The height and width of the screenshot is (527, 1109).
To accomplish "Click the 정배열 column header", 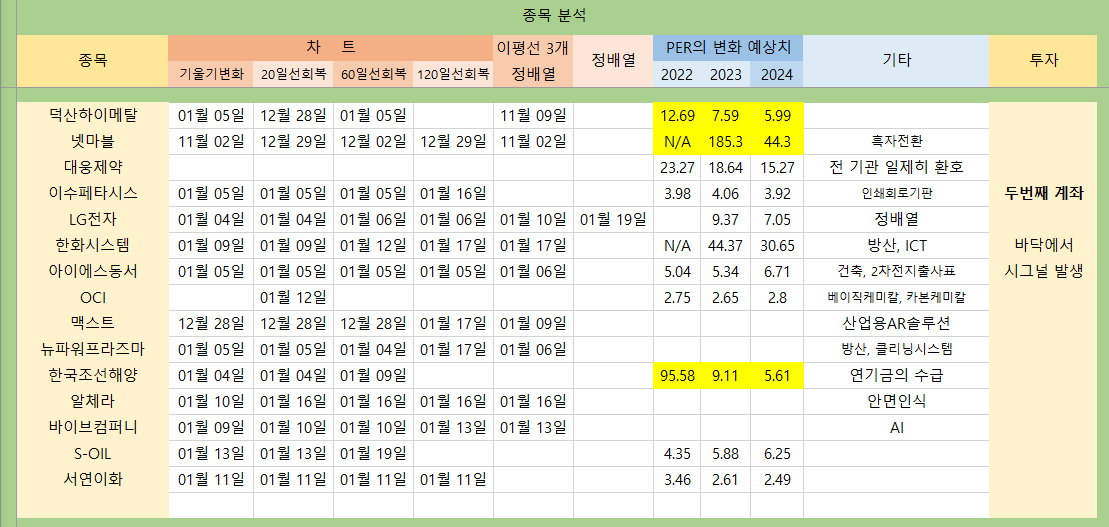I will [613, 60].
